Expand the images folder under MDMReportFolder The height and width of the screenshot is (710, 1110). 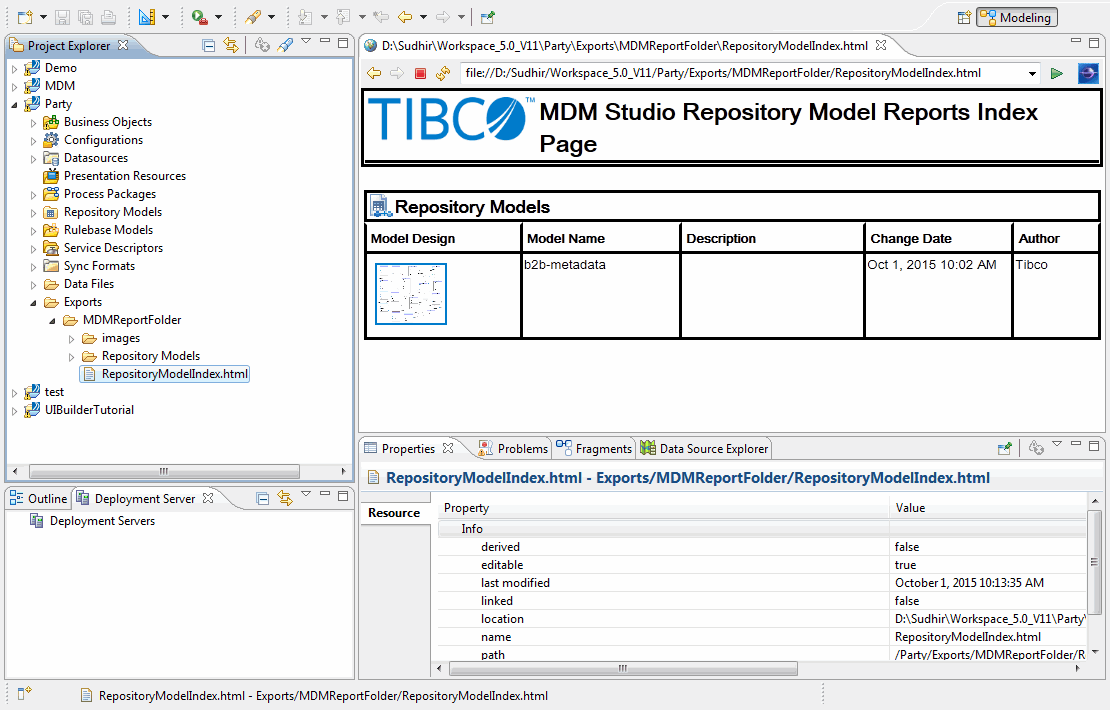[x=71, y=339]
